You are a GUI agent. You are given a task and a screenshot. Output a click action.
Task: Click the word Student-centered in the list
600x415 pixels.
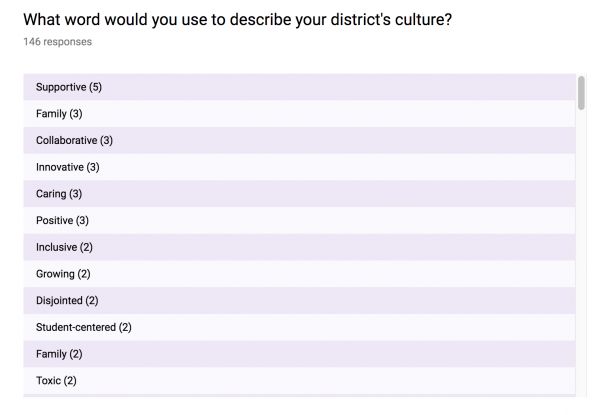point(76,327)
